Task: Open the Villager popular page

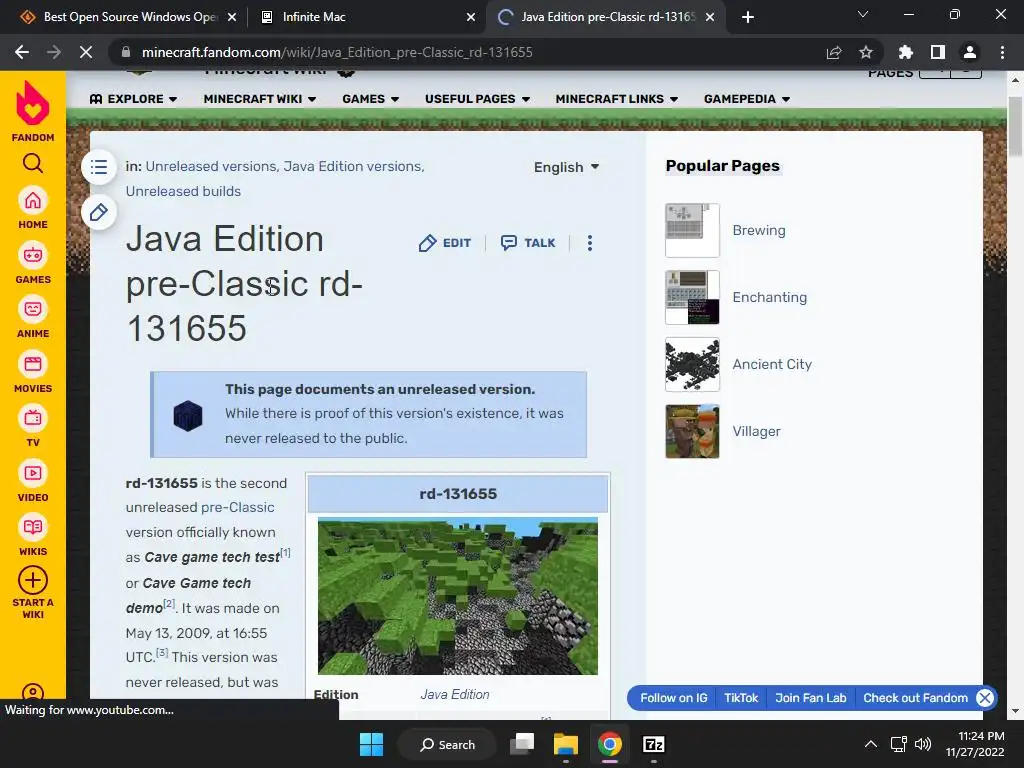Action: 756,432
